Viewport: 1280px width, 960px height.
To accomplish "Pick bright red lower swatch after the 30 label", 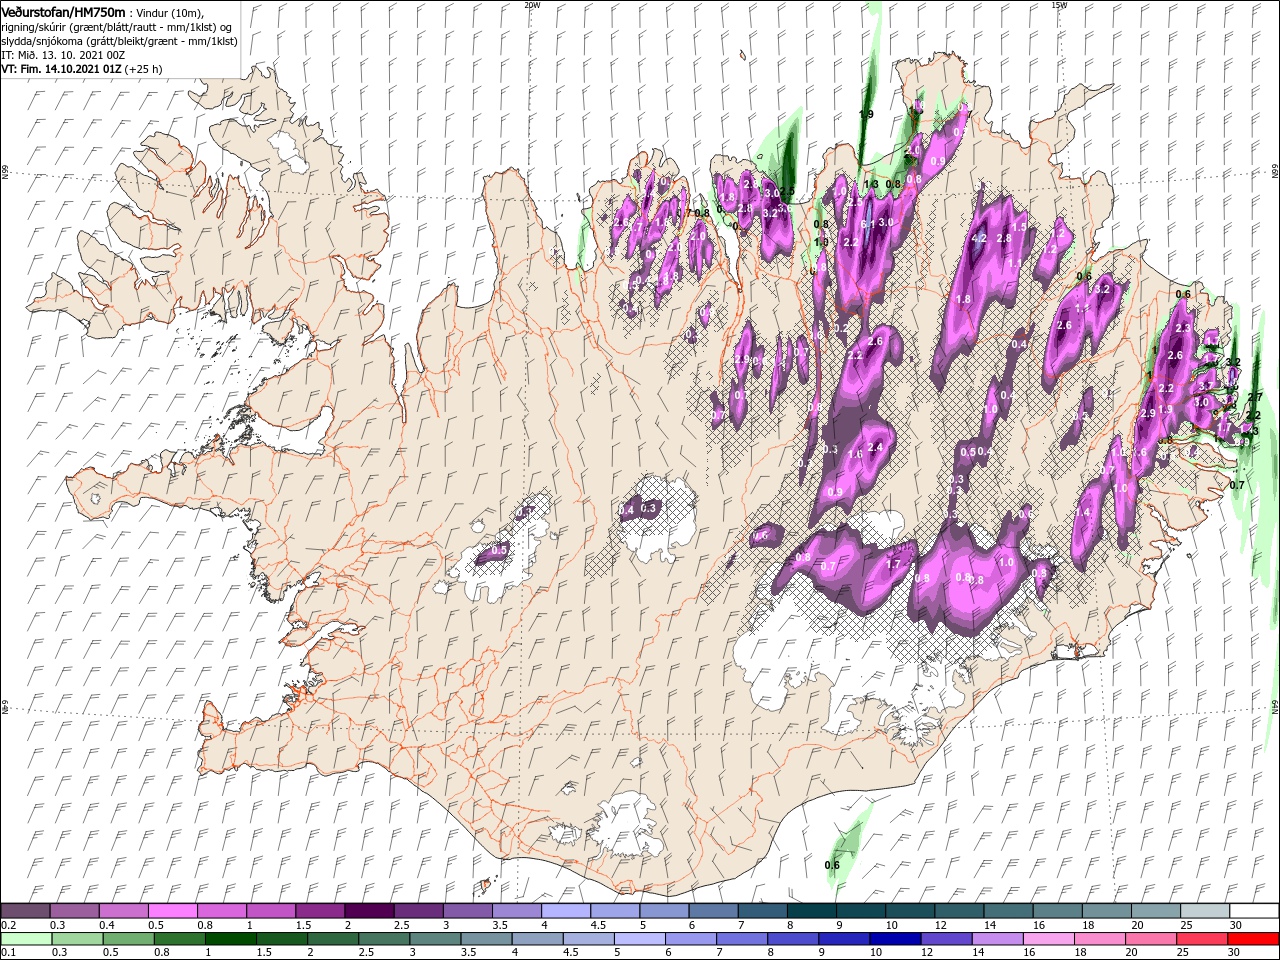I will pyautogui.click(x=1255, y=939).
